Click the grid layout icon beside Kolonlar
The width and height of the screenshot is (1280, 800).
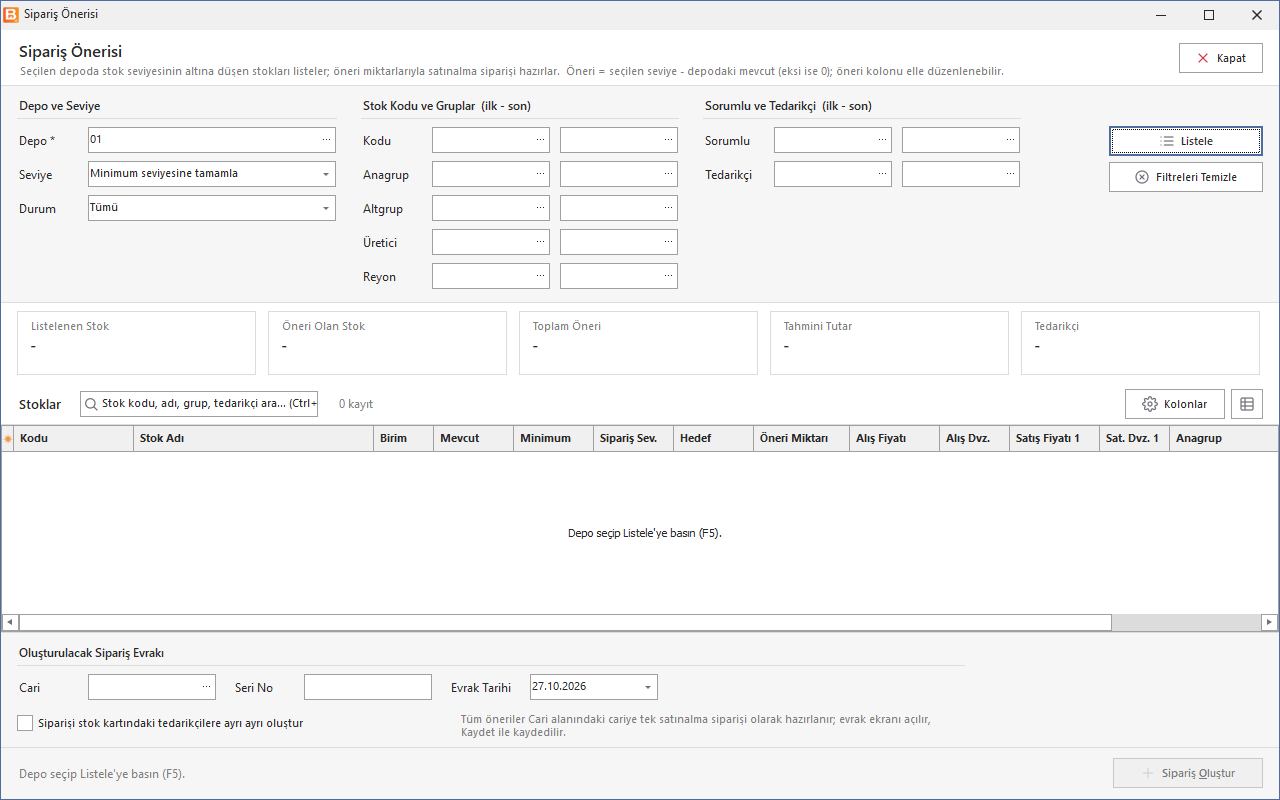coord(1247,404)
